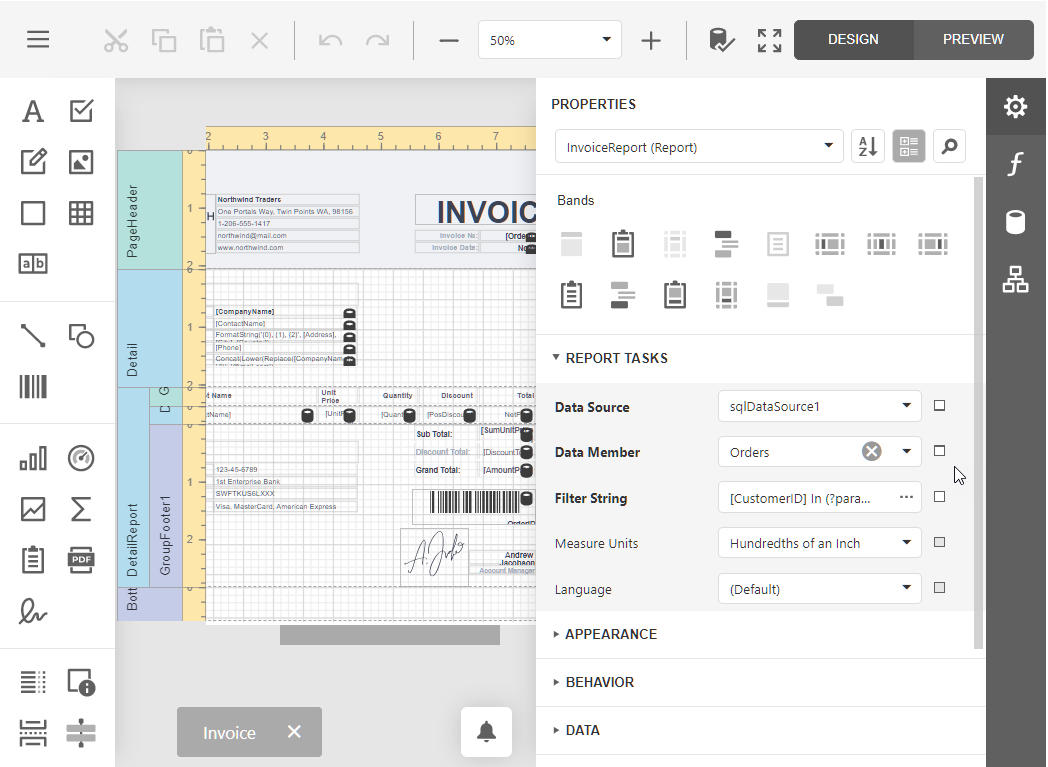Image resolution: width=1048 pixels, height=767 pixels.
Task: Open the hamburger menu
Action: point(38,39)
